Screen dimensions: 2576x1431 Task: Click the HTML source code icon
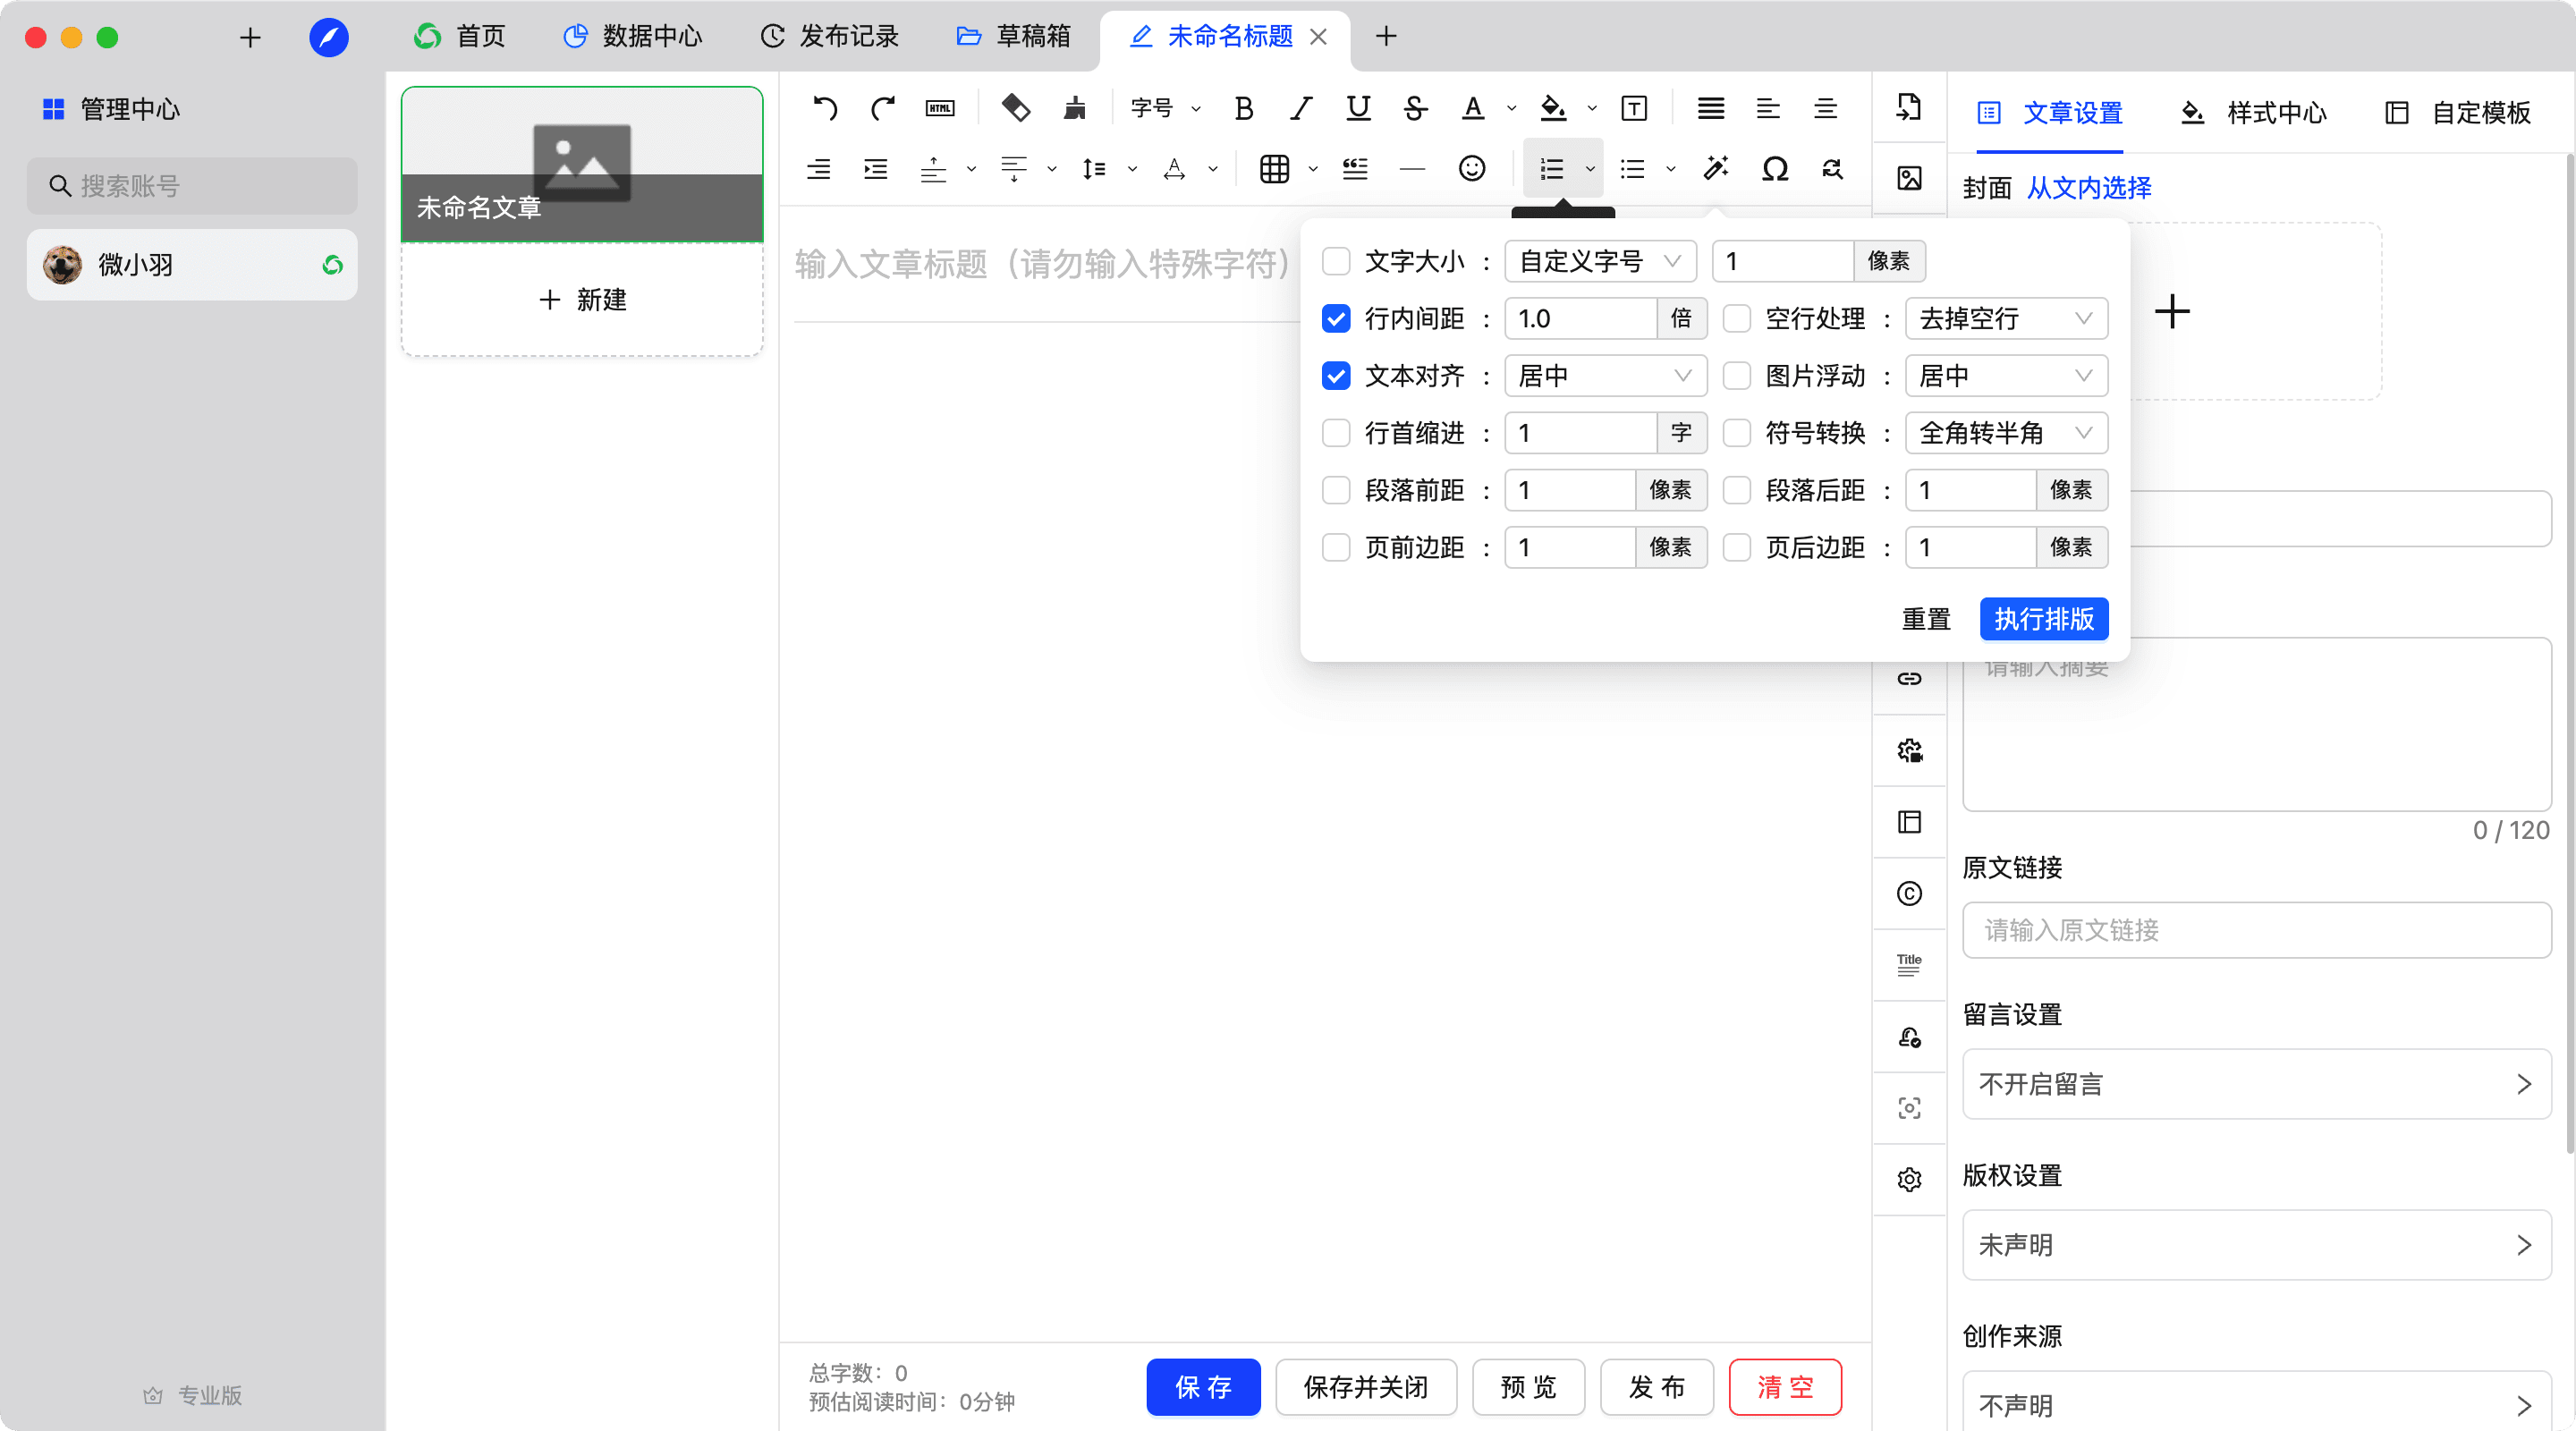click(x=940, y=108)
